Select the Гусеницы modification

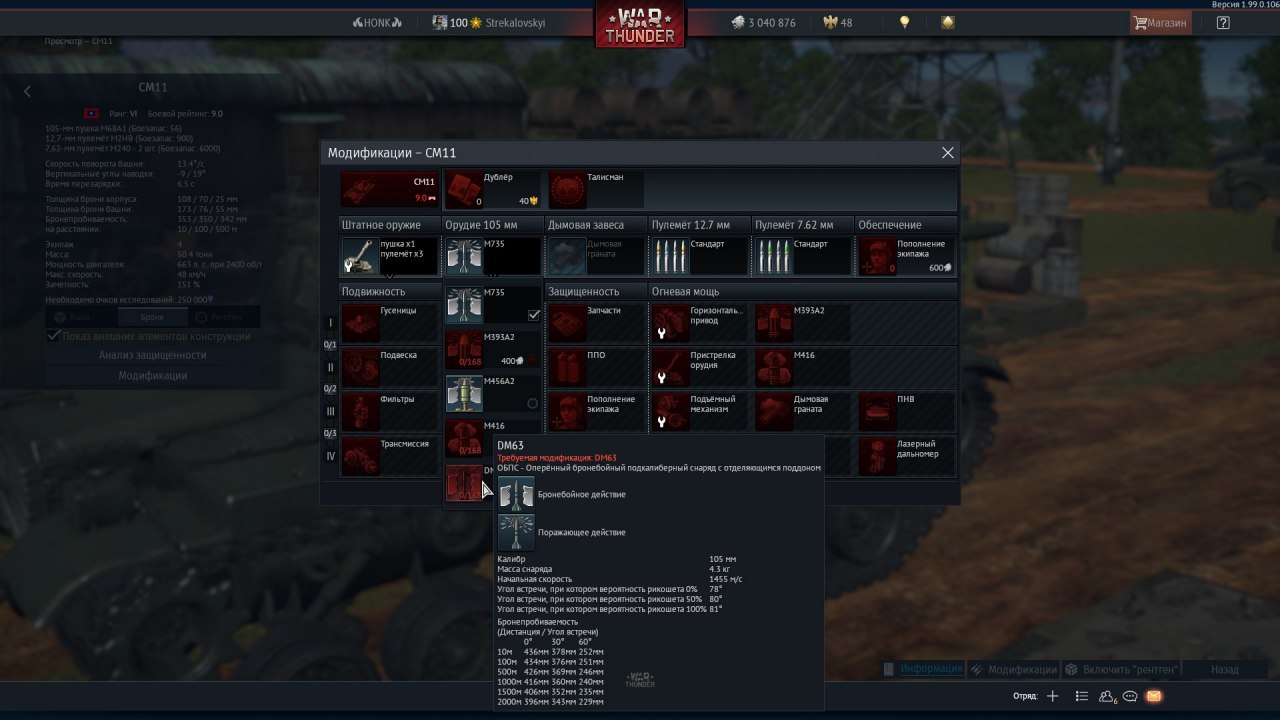pyautogui.click(x=390, y=323)
